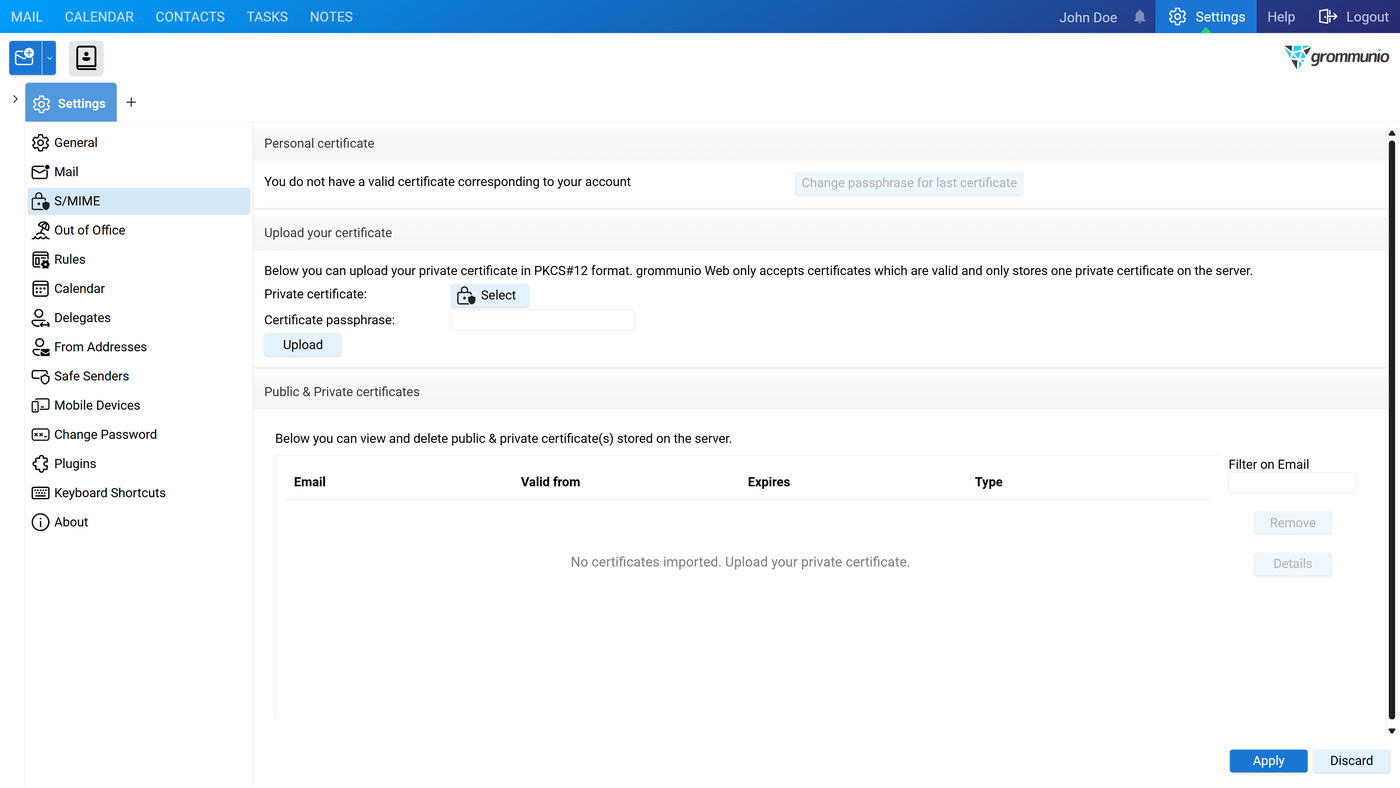Image resolution: width=1400 pixels, height=788 pixels.
Task: Click the Discard button
Action: 1351,761
